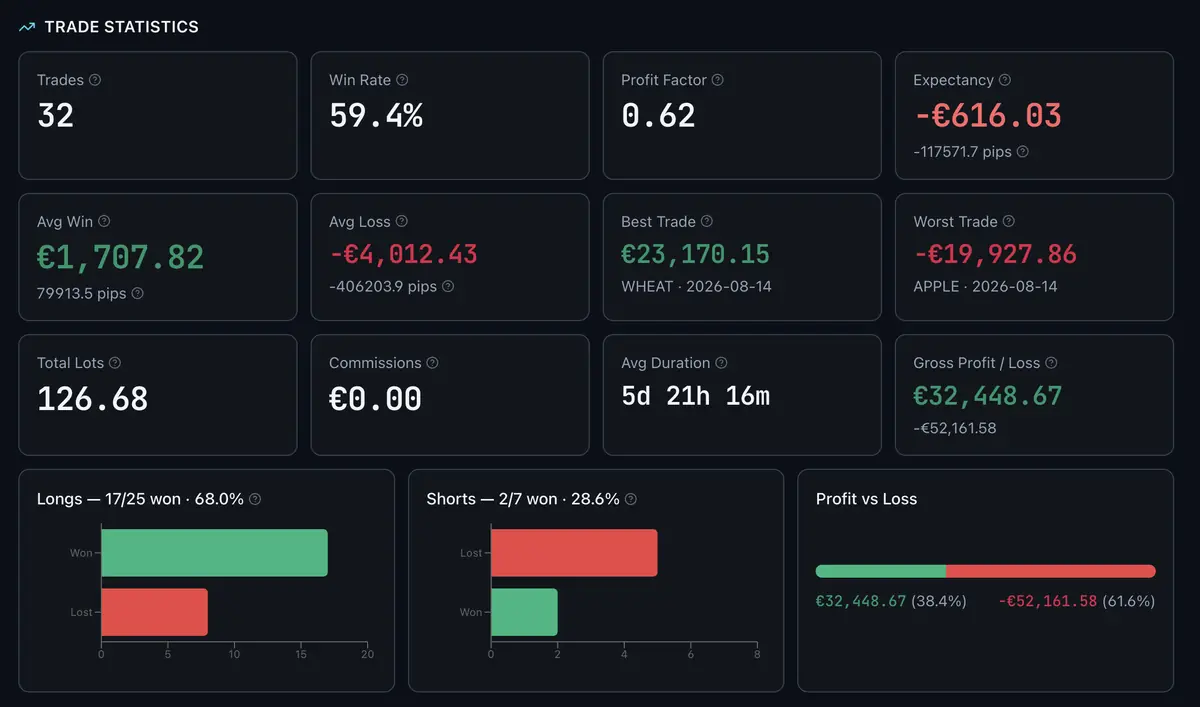Click the help icon beside Win Rate
Image resolution: width=1200 pixels, height=707 pixels.
tap(401, 80)
